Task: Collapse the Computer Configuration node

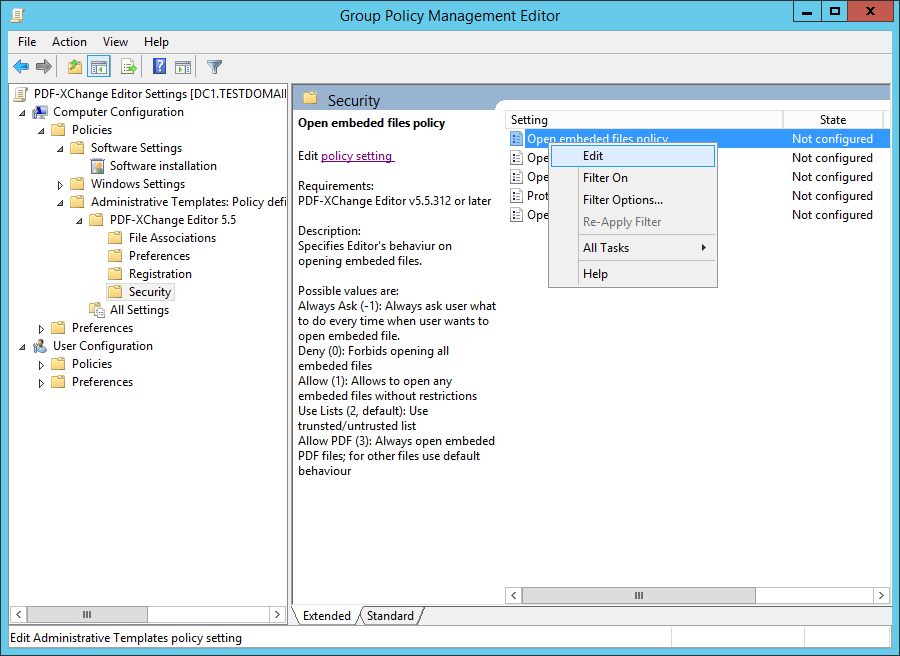Action: tap(23, 111)
